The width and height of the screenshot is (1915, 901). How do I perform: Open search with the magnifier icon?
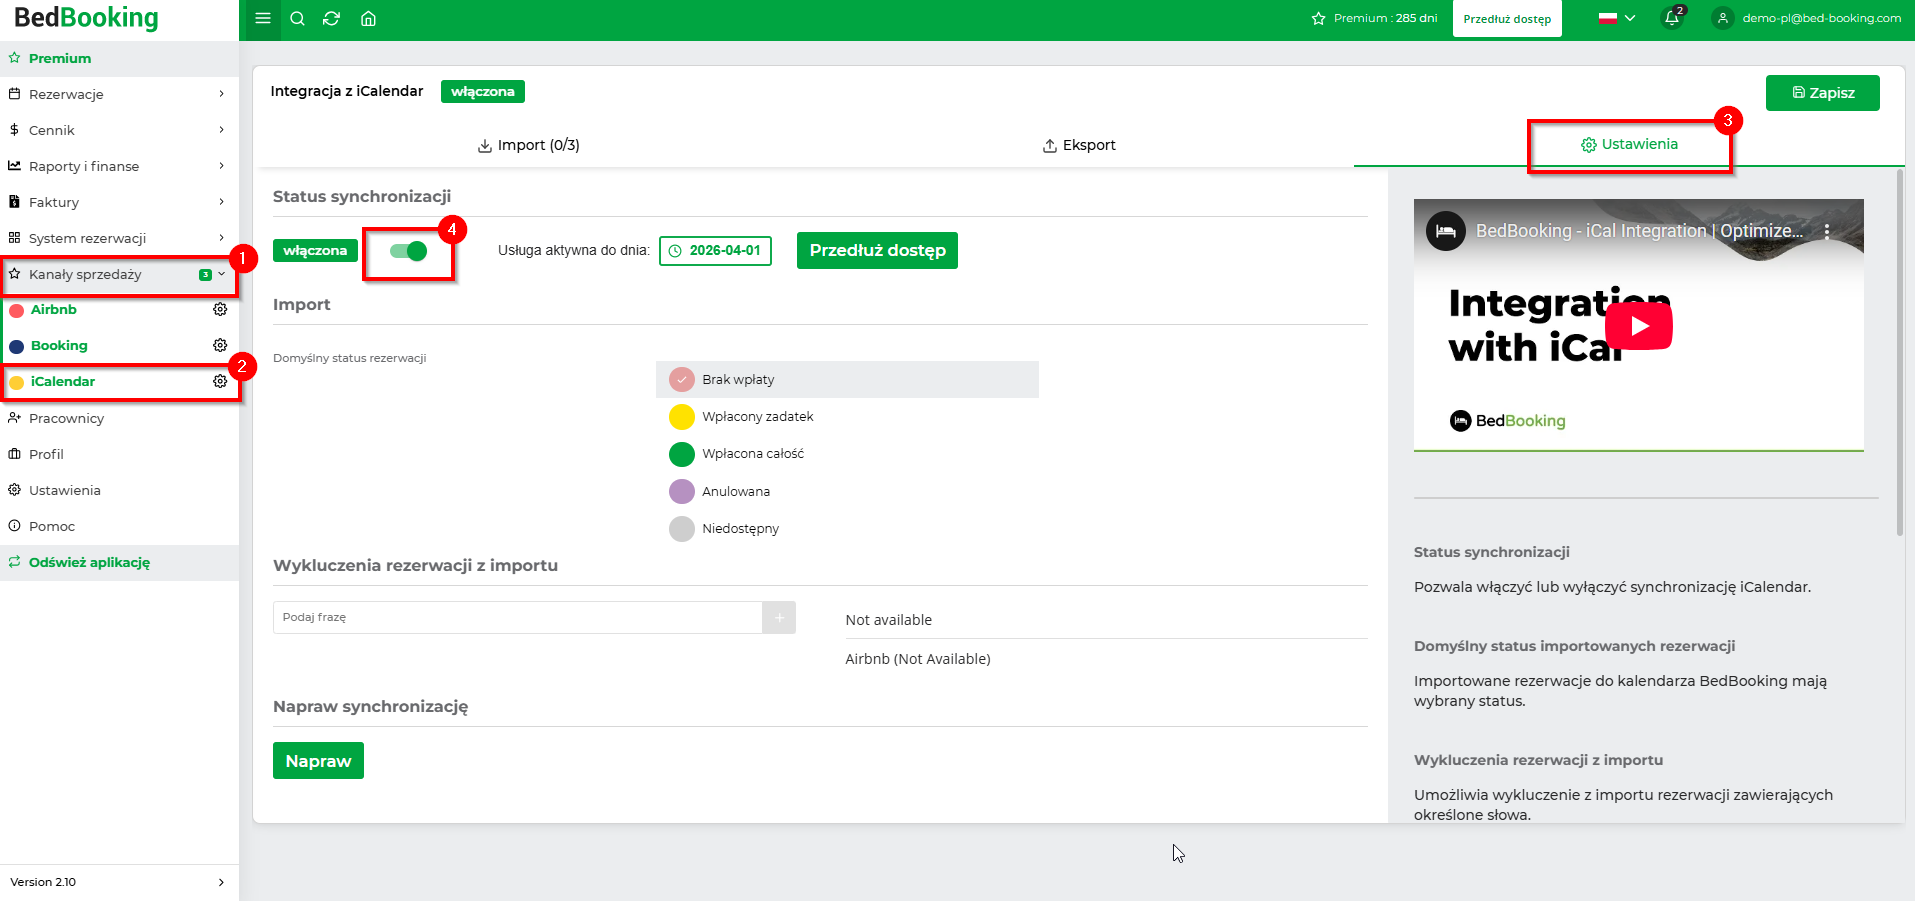pyautogui.click(x=297, y=18)
